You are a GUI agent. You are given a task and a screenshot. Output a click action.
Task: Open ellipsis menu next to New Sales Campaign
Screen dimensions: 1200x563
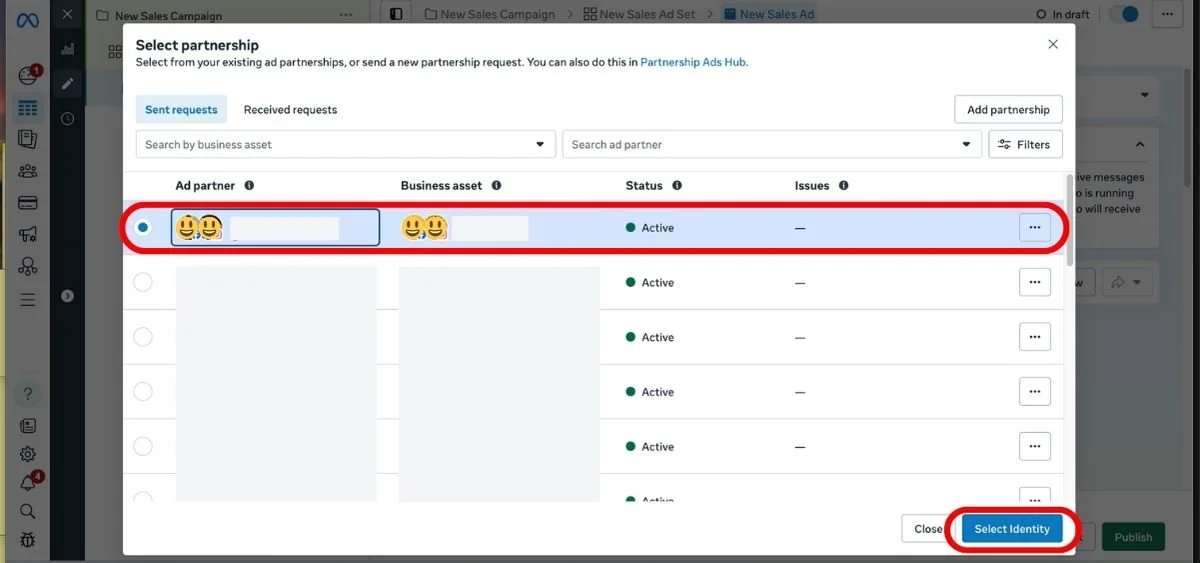tap(346, 15)
